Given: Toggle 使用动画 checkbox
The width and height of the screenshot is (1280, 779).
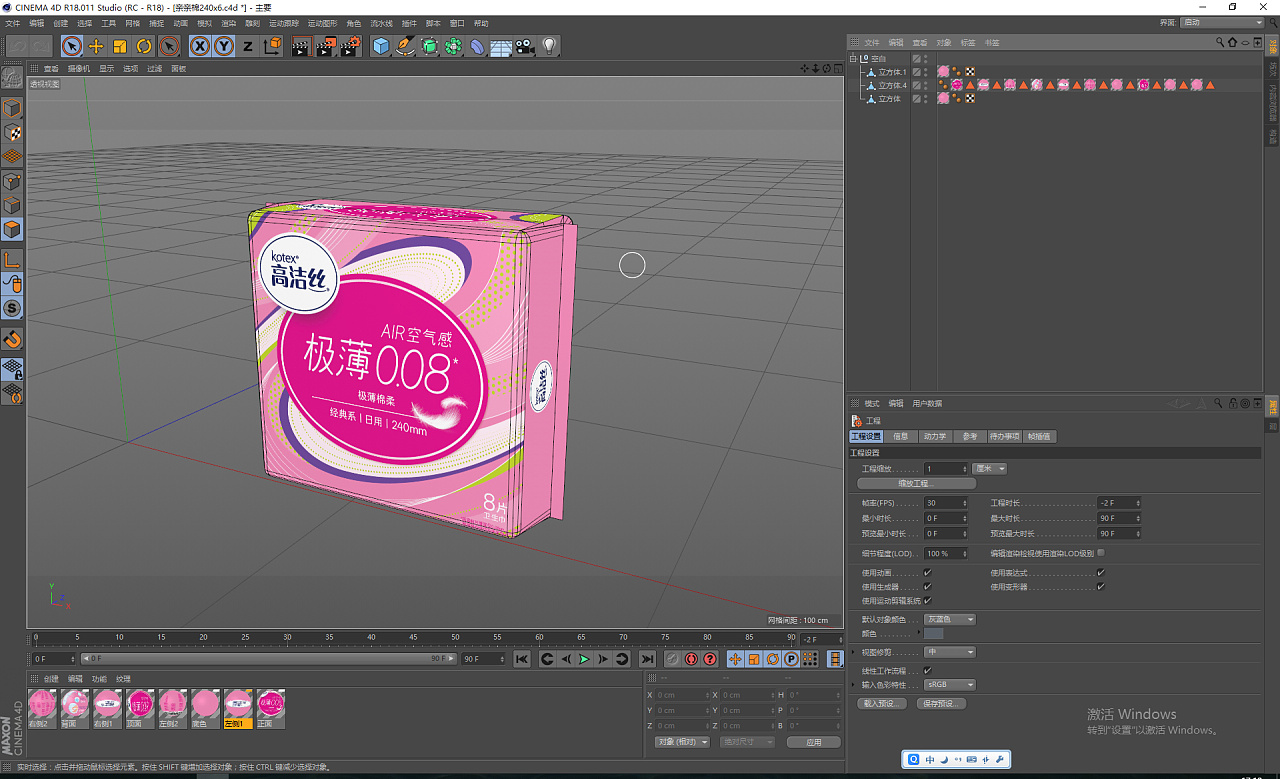Looking at the screenshot, I should [928, 573].
